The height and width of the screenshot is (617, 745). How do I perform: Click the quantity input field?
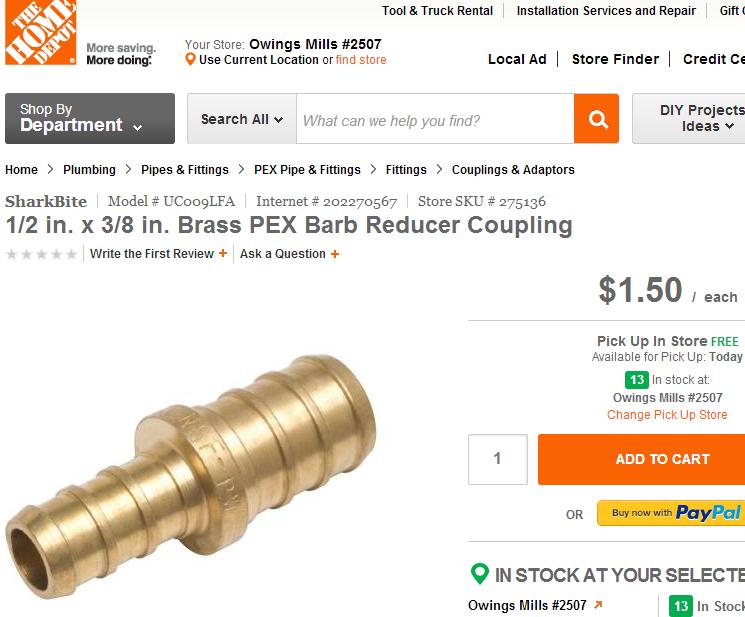point(497,459)
